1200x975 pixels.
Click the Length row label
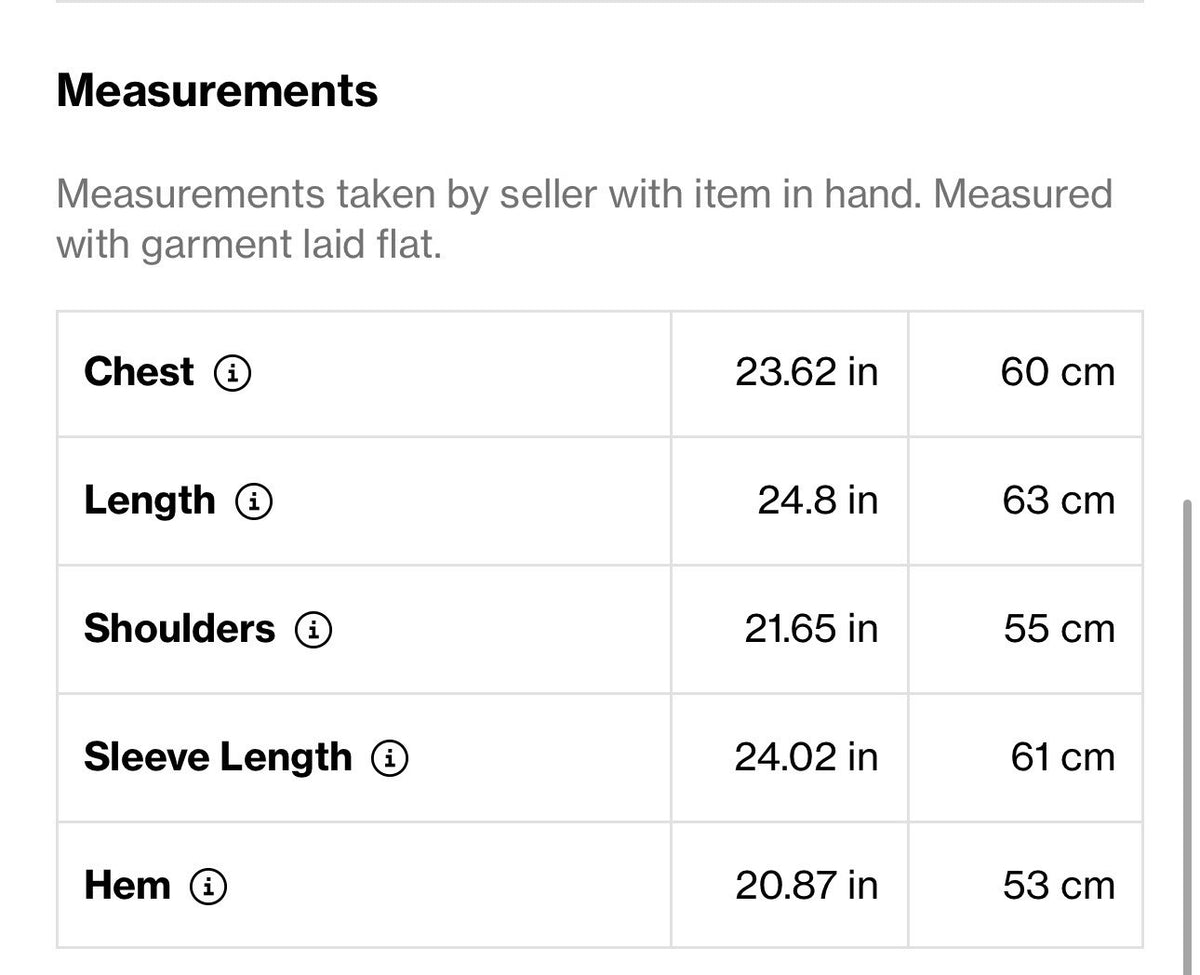tap(150, 501)
